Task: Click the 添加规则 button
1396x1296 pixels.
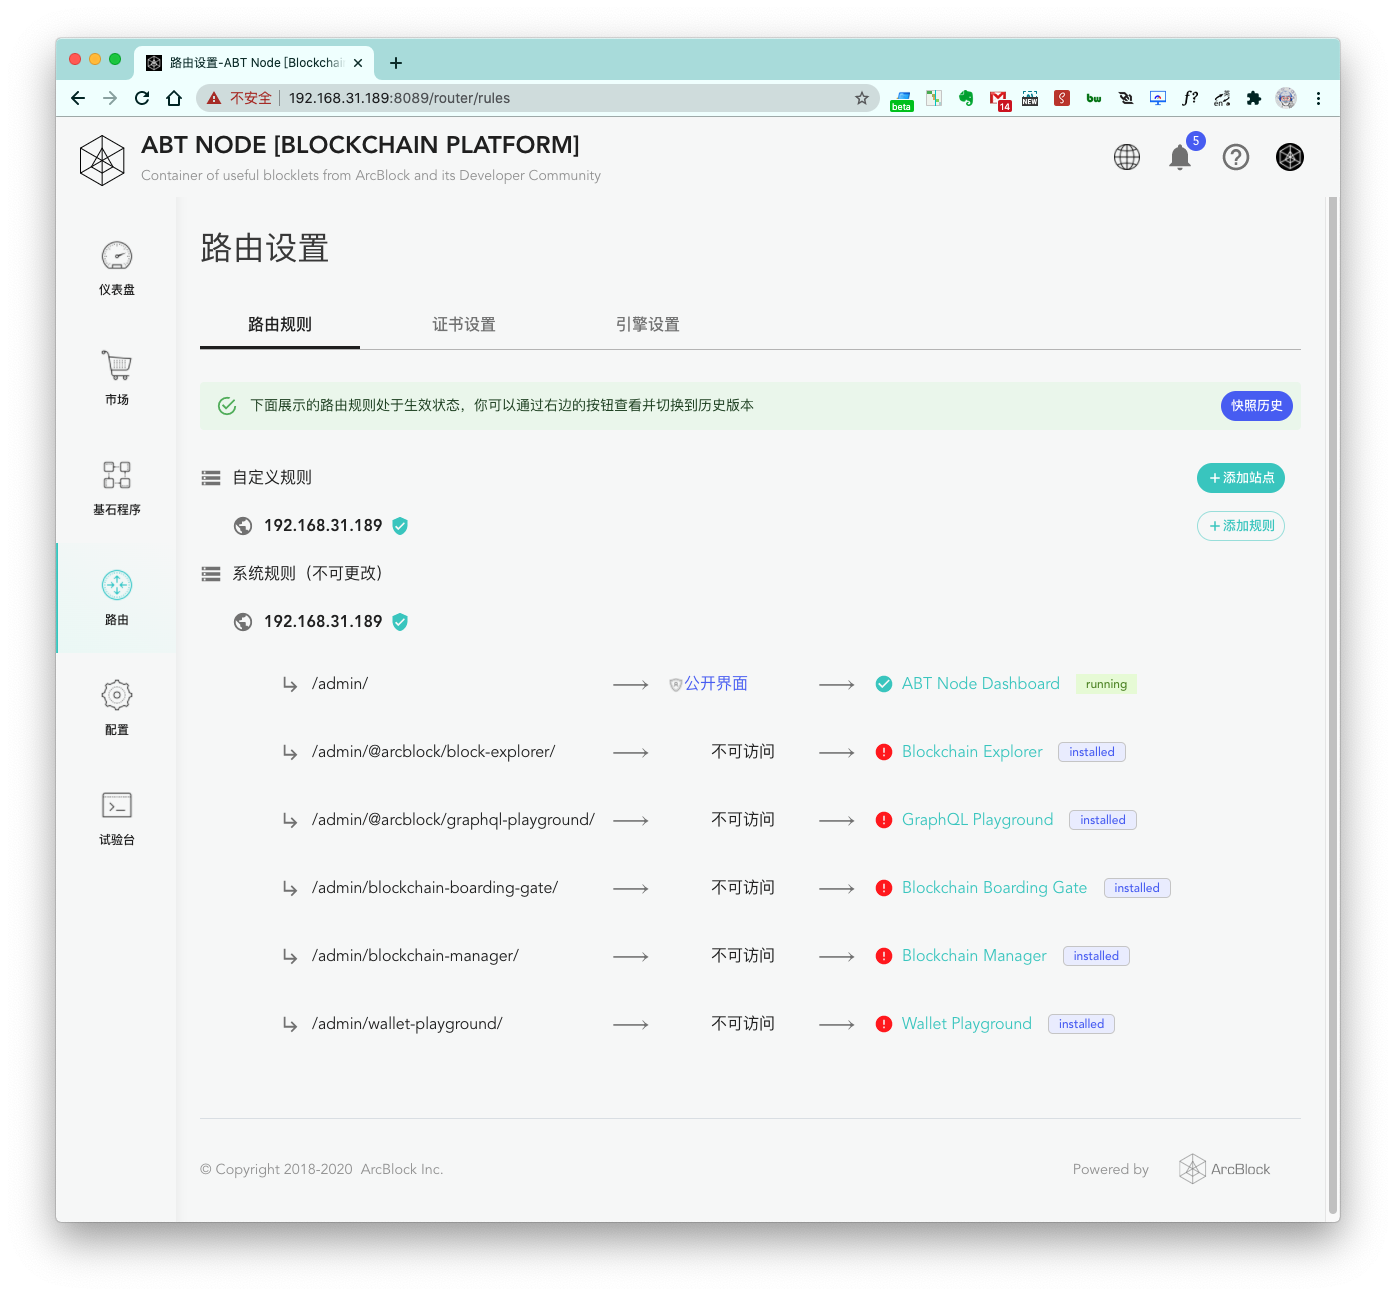Action: click(1240, 526)
